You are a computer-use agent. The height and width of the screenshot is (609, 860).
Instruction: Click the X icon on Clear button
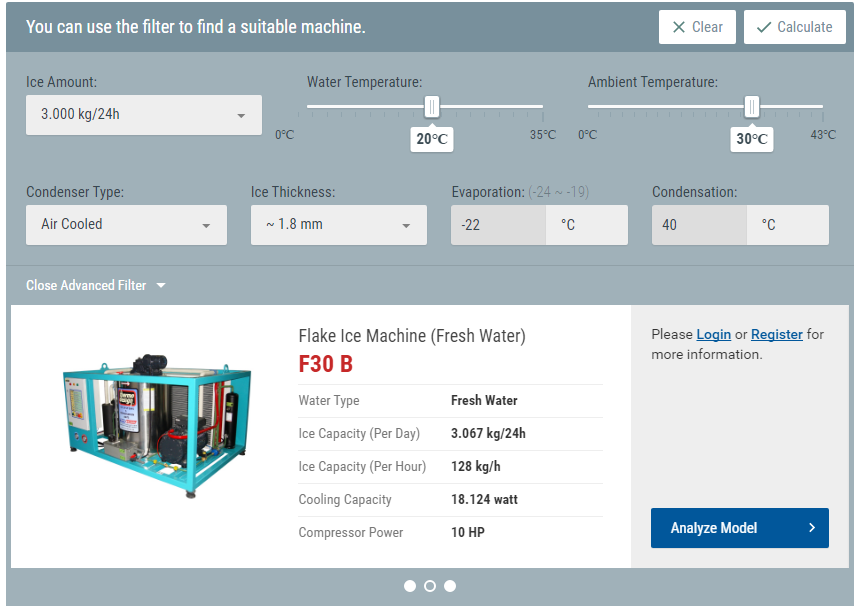coord(678,27)
